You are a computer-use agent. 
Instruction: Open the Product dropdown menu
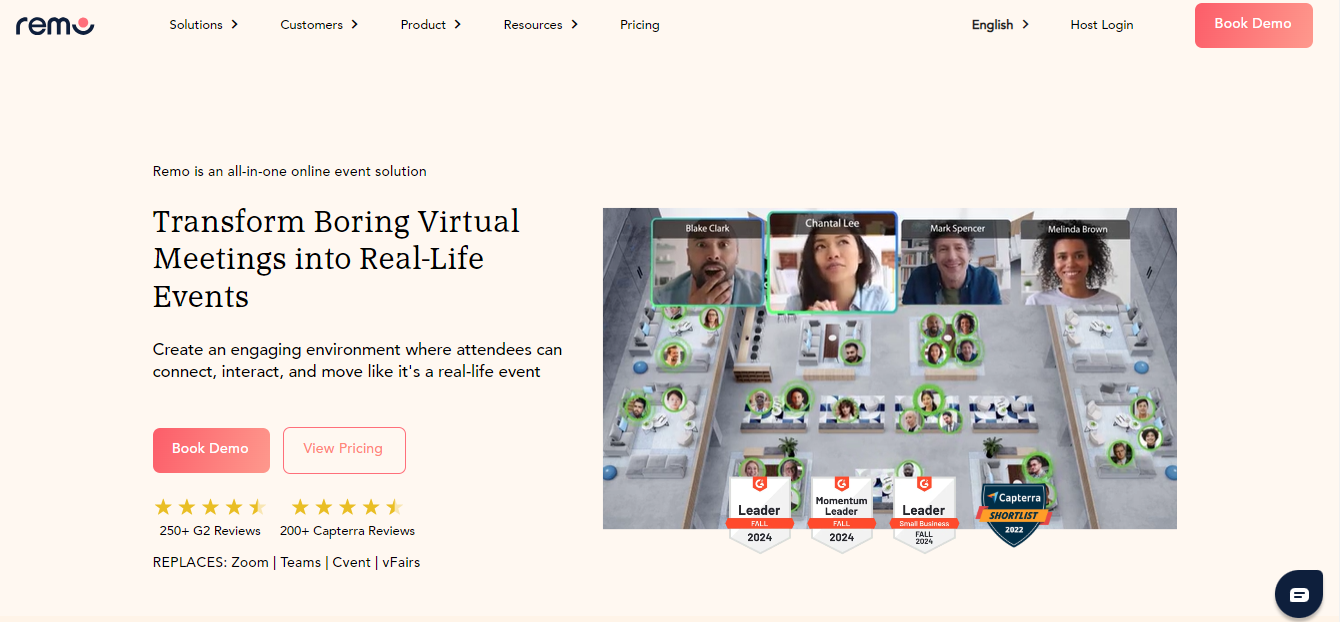tap(431, 25)
